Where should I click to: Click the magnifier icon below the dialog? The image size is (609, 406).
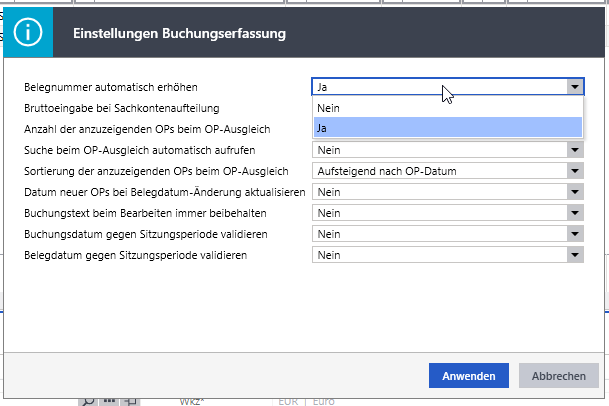pyautogui.click(x=88, y=400)
